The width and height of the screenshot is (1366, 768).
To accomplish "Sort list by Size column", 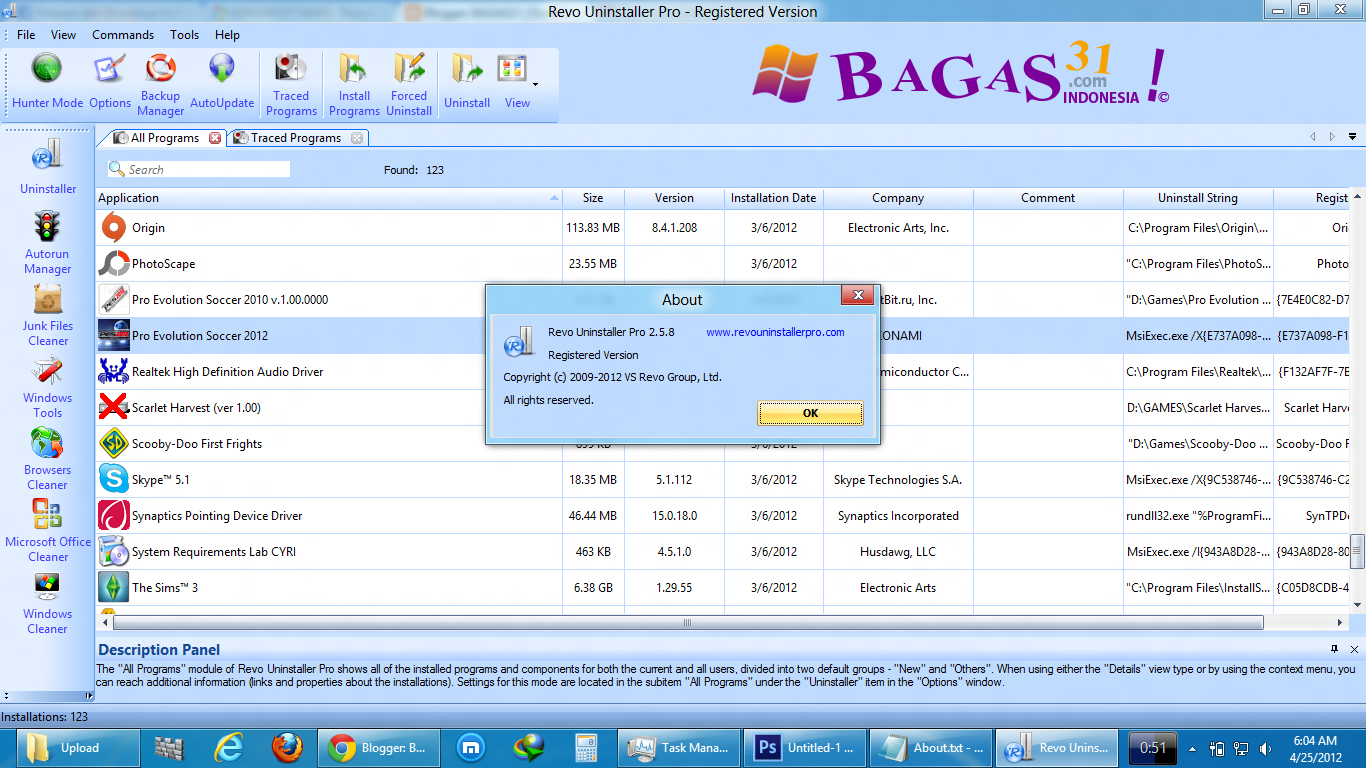I will [593, 198].
